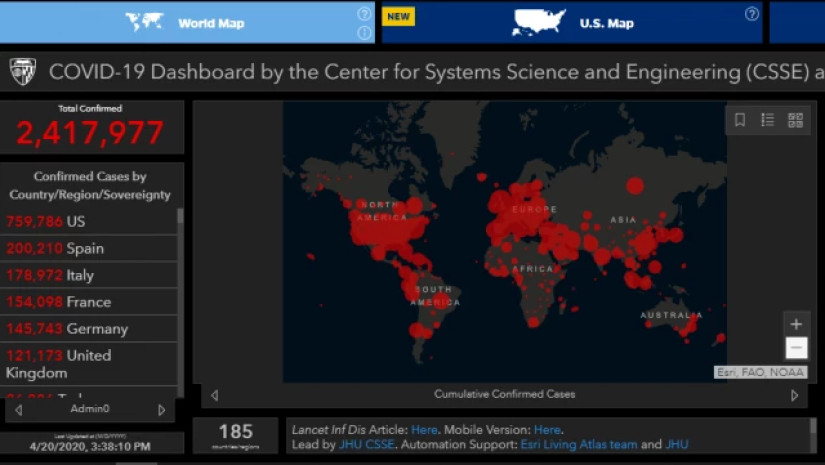This screenshot has width=825, height=465.
Task: Open the JHU link after 'and'
Action: 677,444
